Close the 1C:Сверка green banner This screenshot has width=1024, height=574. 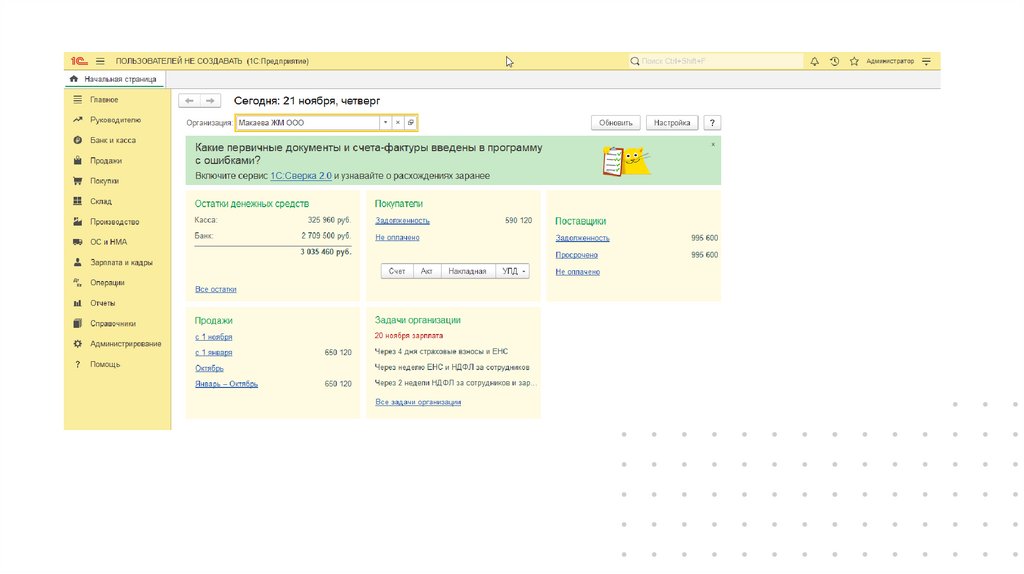pos(713,145)
